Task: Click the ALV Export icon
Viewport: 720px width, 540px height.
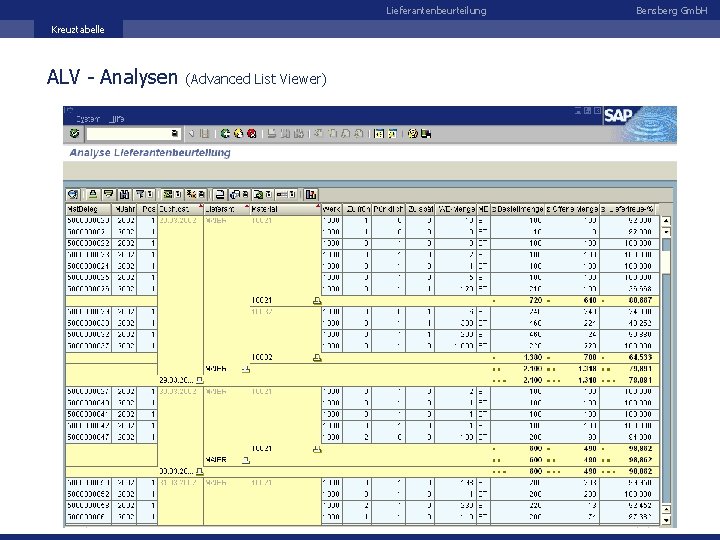Action: coord(259,195)
